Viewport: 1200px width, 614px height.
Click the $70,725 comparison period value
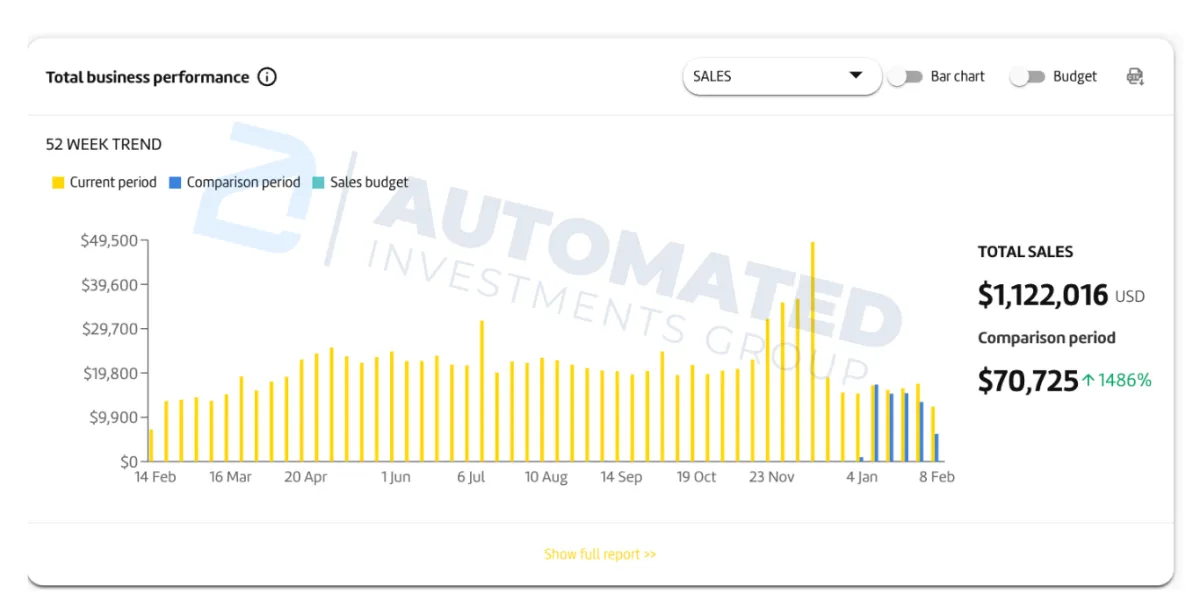(x=1027, y=380)
